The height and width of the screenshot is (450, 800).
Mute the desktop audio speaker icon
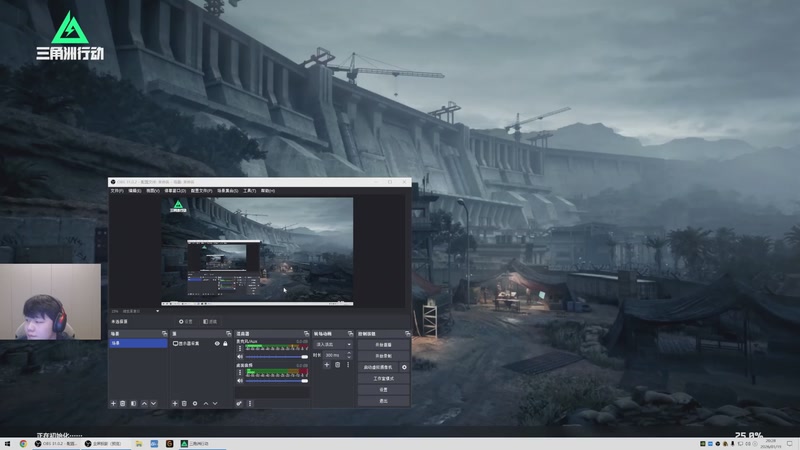(240, 381)
